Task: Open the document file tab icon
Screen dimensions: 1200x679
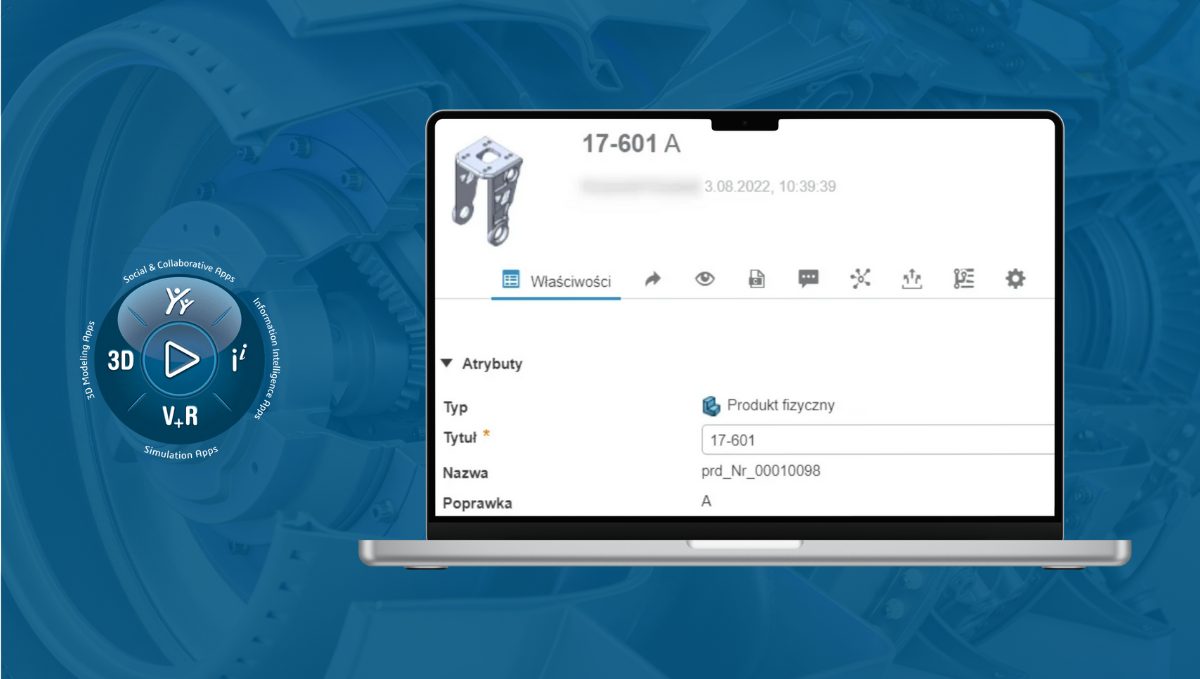Action: pyautogui.click(x=757, y=280)
